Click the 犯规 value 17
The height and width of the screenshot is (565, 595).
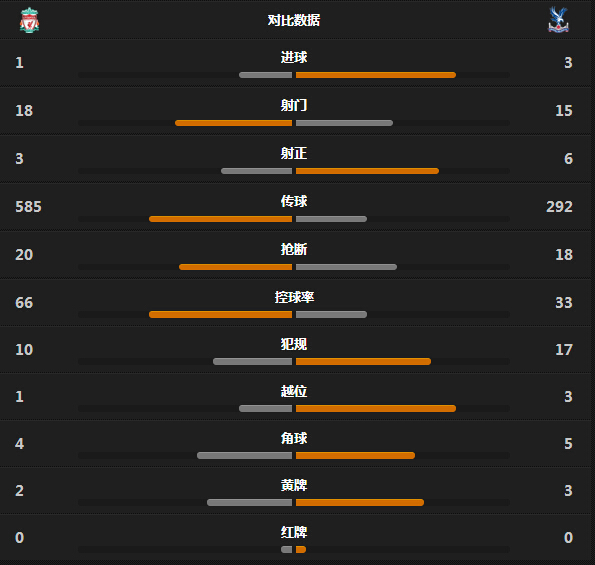(564, 349)
